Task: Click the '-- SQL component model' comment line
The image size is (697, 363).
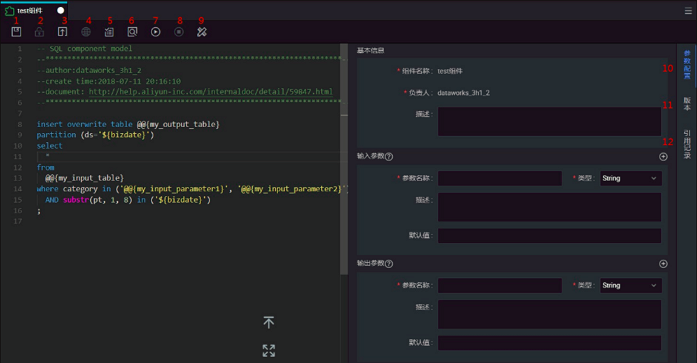Action: [84, 48]
